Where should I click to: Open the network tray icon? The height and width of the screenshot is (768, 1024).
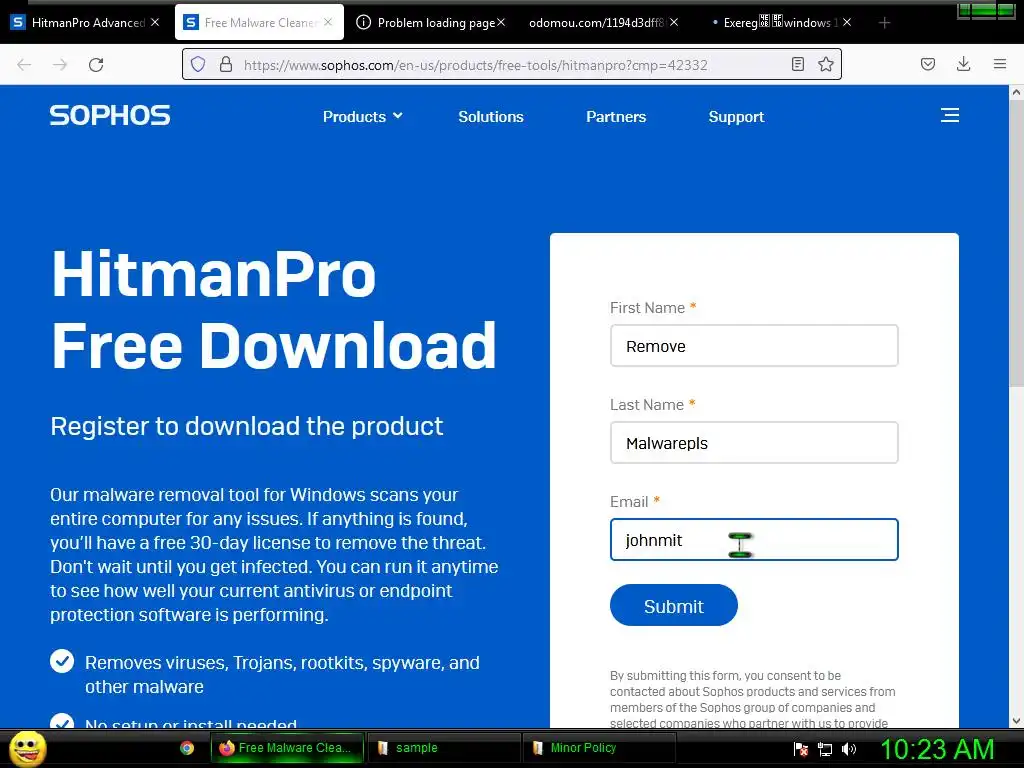pyautogui.click(x=825, y=749)
